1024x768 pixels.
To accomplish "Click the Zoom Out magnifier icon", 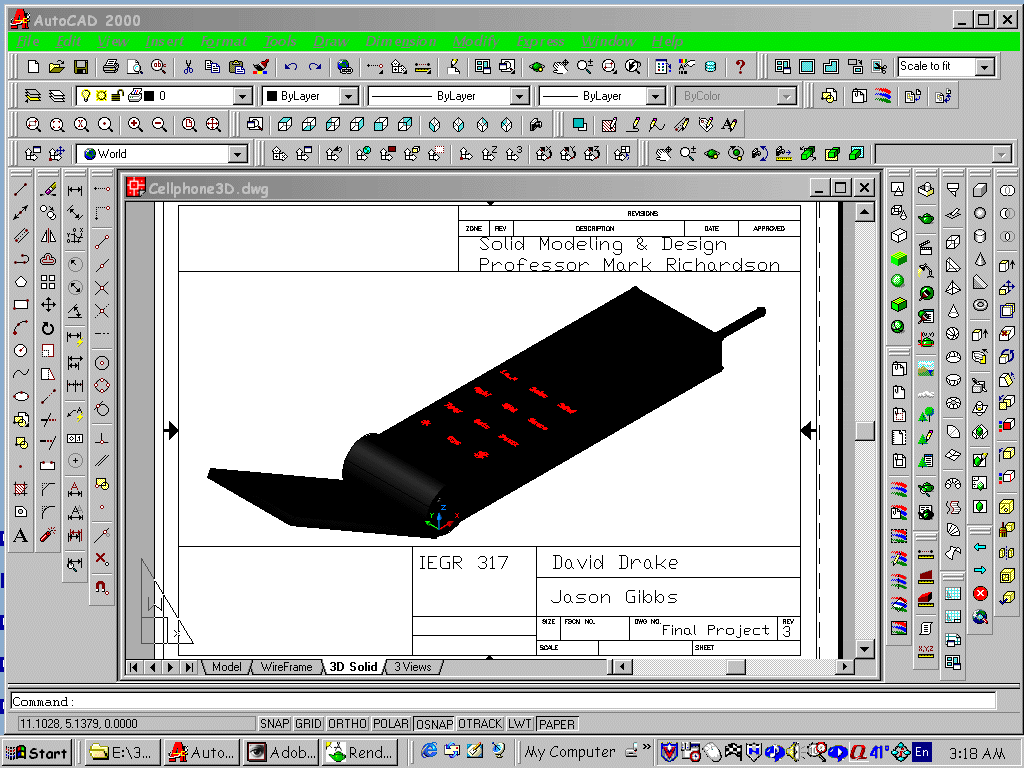I will pyautogui.click(x=159, y=124).
